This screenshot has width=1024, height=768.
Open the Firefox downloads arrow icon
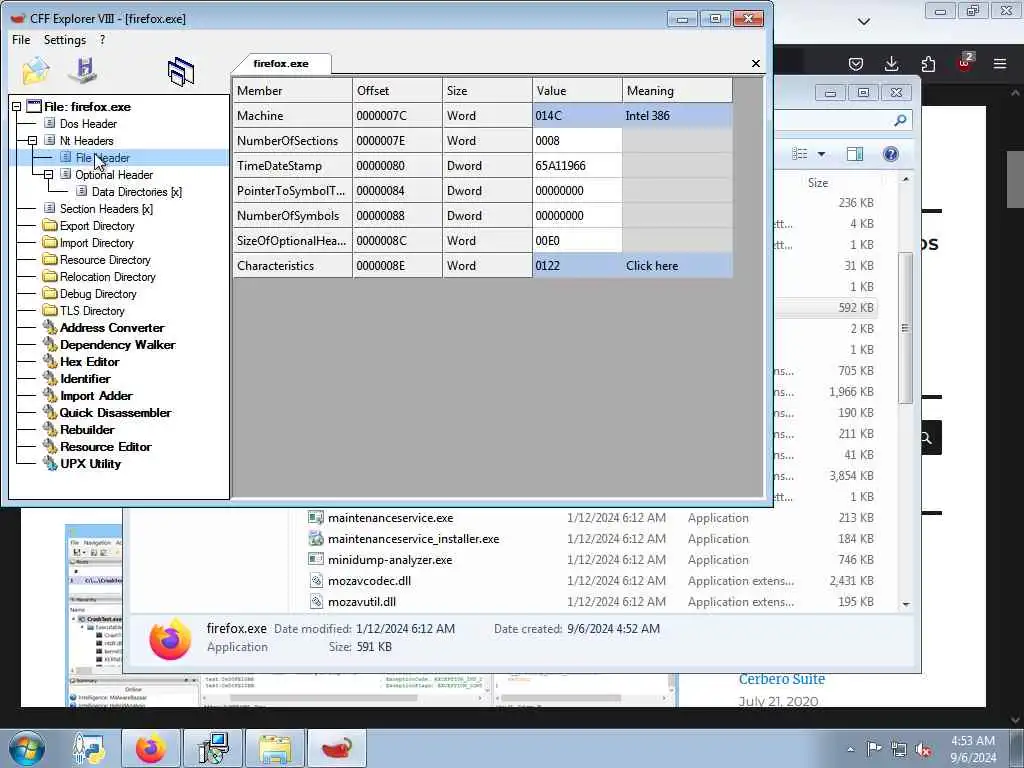[891, 63]
